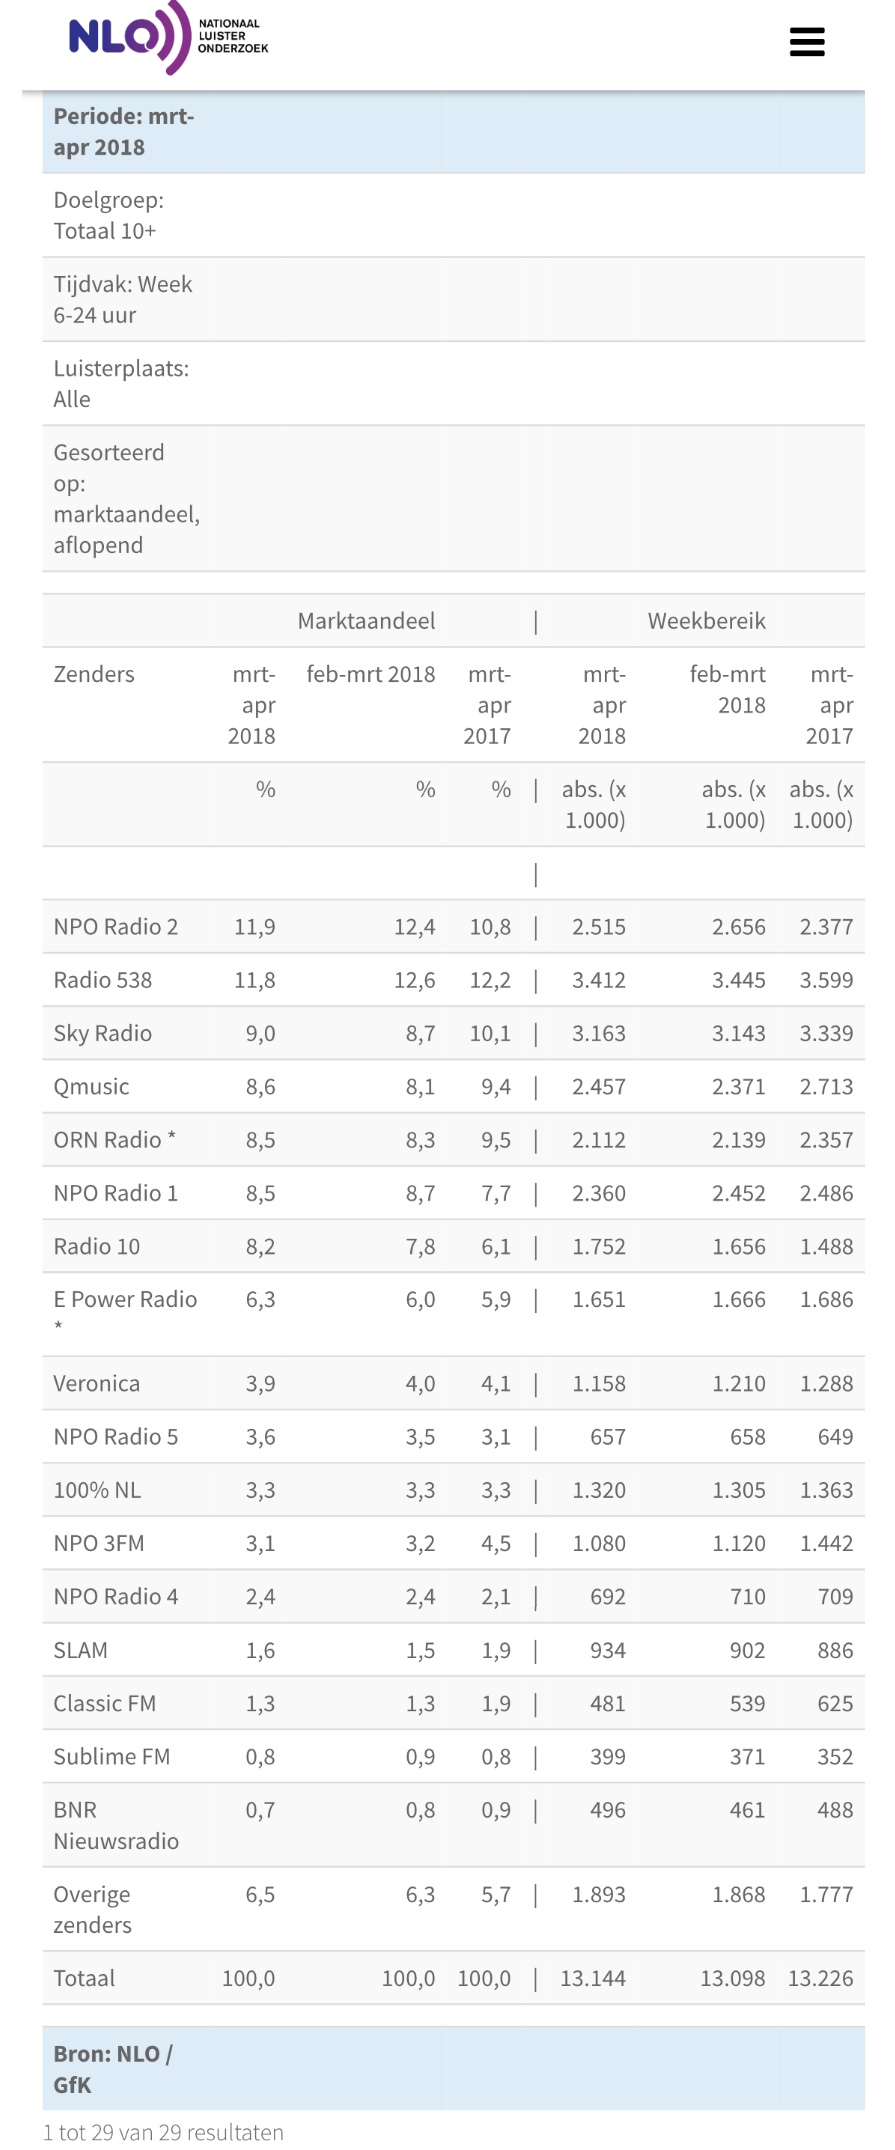Click the Overige zenders row label
This screenshot has width=895, height=2150.
coord(92,1910)
